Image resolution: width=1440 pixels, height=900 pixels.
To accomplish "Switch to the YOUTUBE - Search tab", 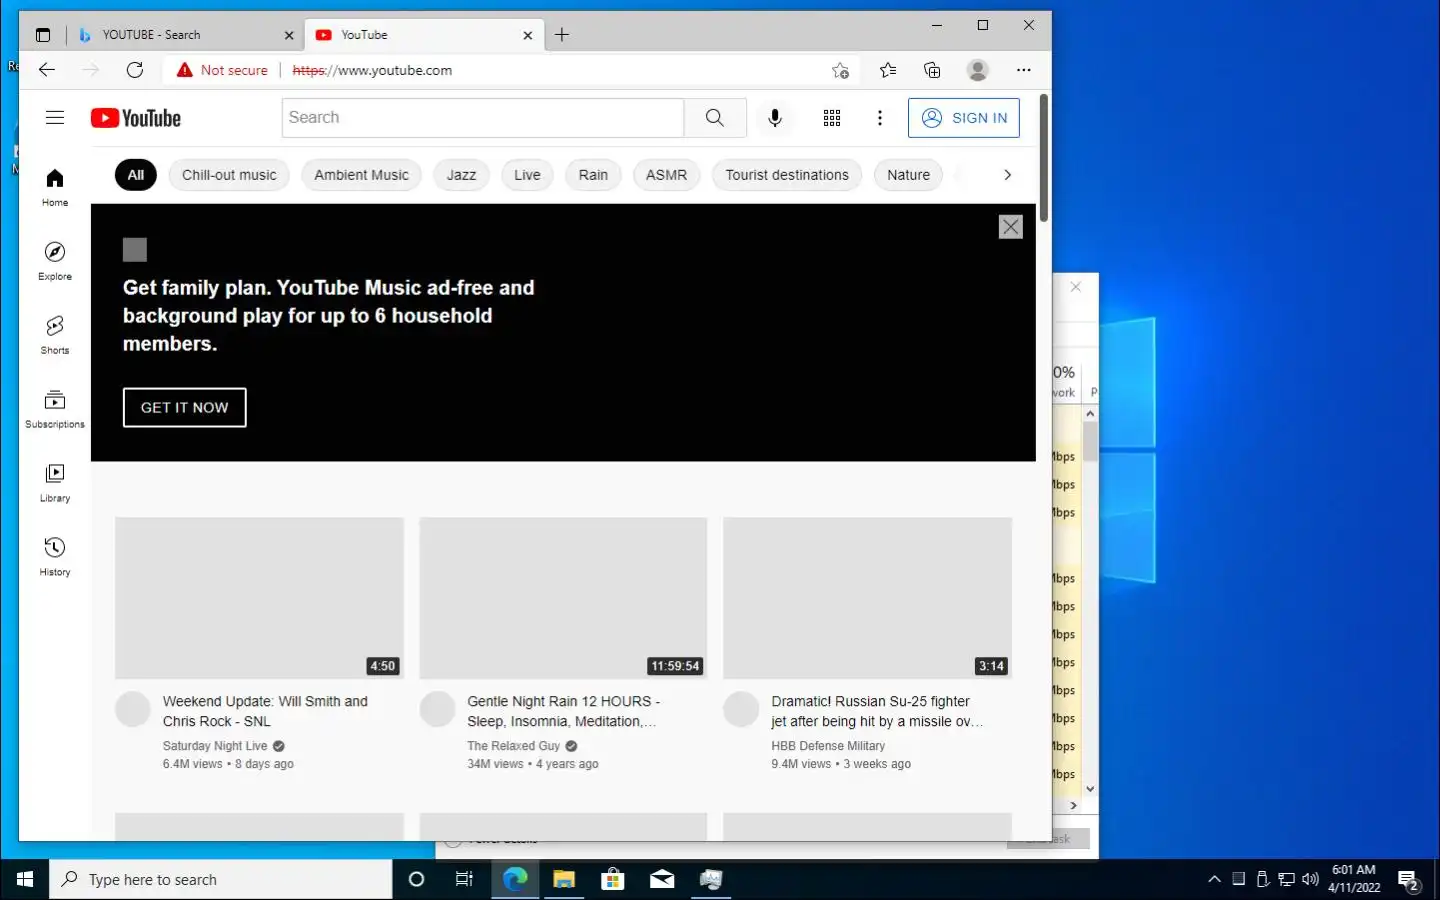I will coord(186,35).
